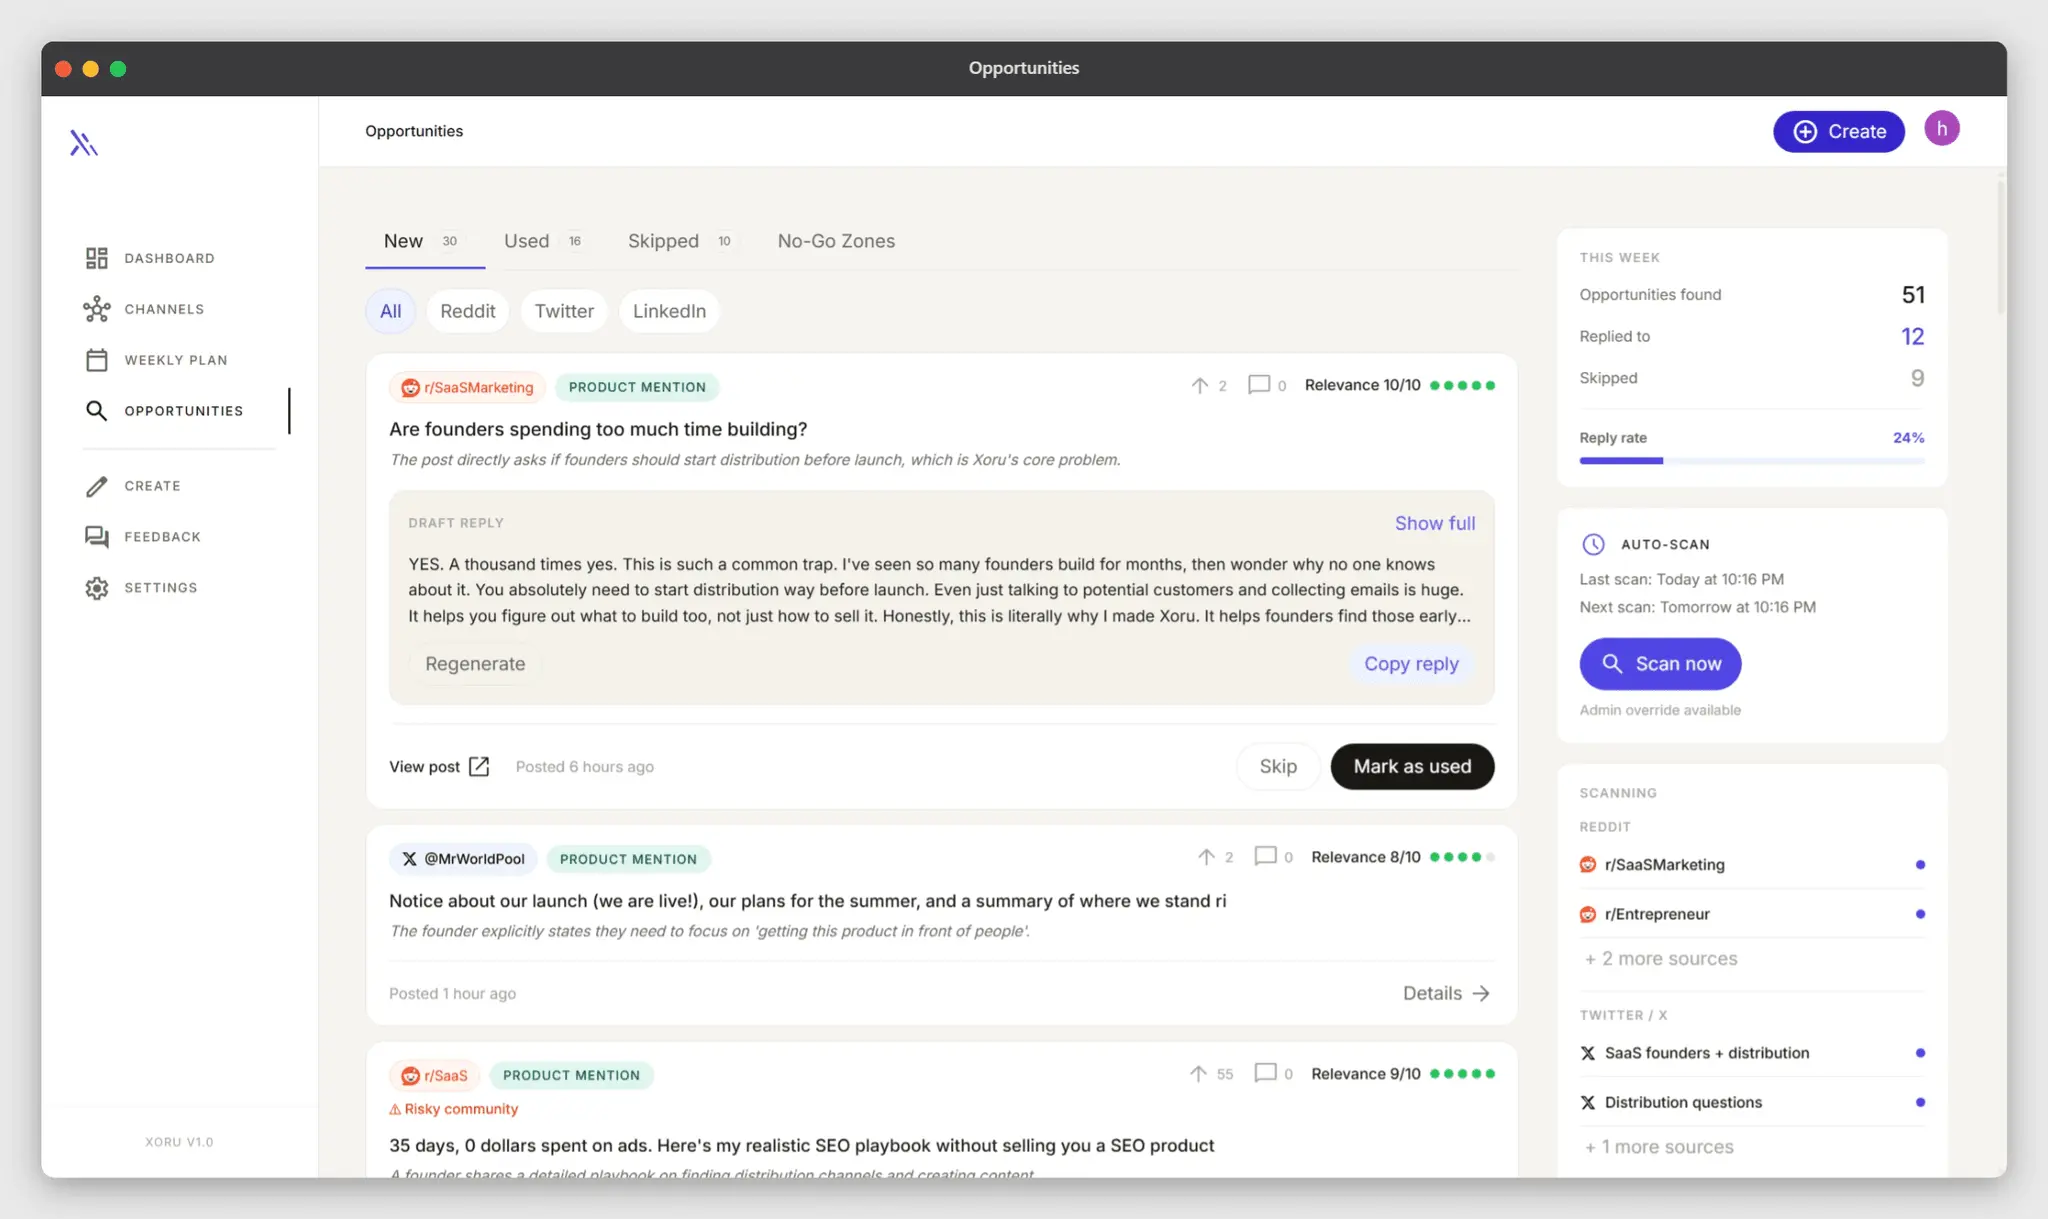Image resolution: width=2048 pixels, height=1219 pixels.
Task: Switch to the Used tab
Action: (x=544, y=241)
